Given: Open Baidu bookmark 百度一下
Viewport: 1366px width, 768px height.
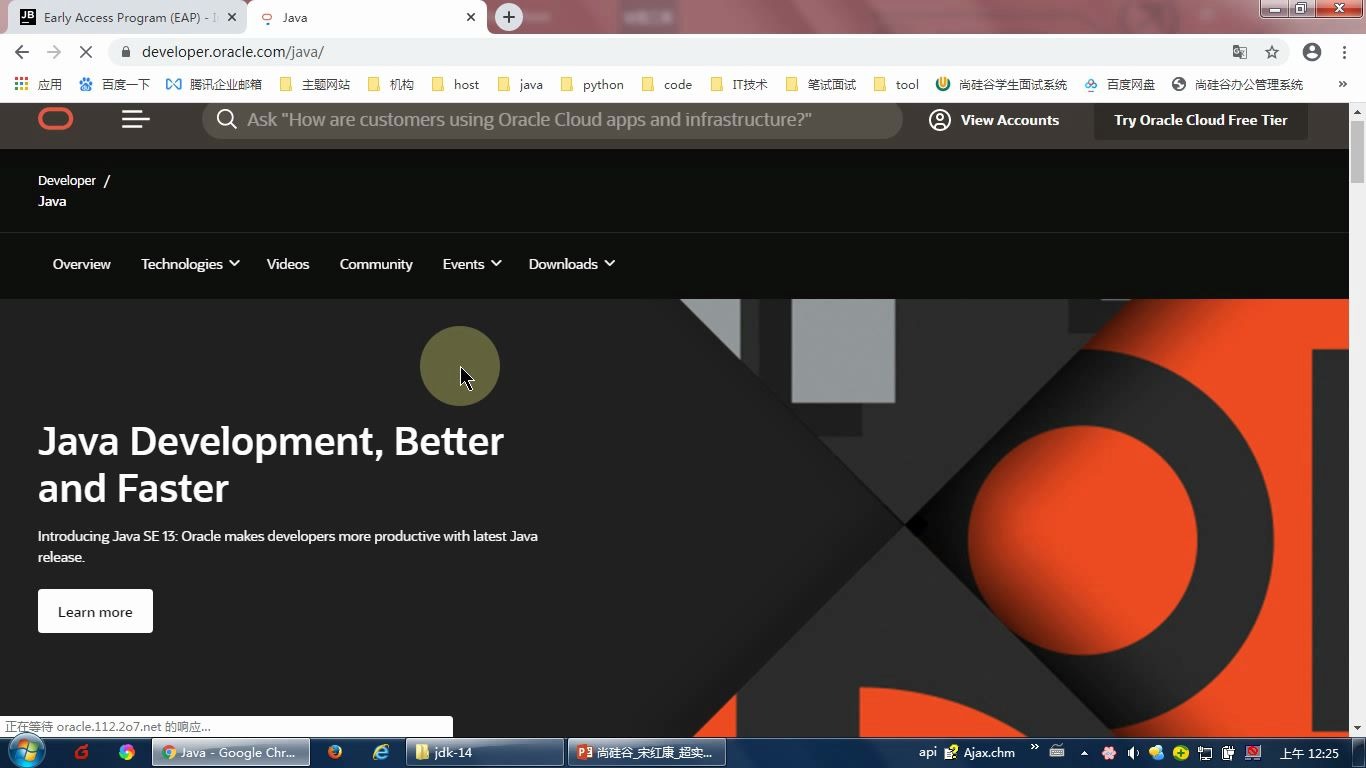Looking at the screenshot, I should tap(114, 84).
